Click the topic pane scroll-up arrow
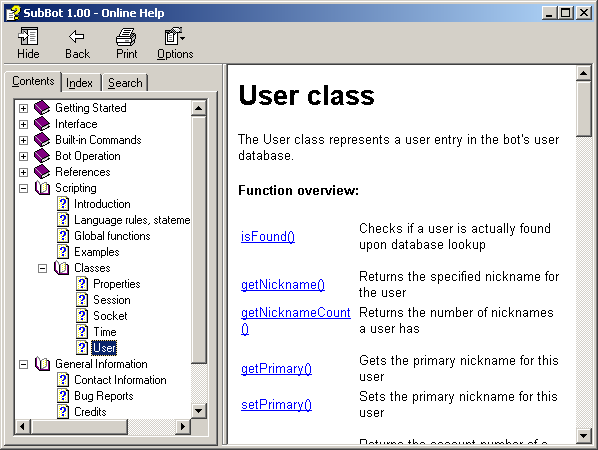The height and width of the screenshot is (450, 598). coord(584,72)
